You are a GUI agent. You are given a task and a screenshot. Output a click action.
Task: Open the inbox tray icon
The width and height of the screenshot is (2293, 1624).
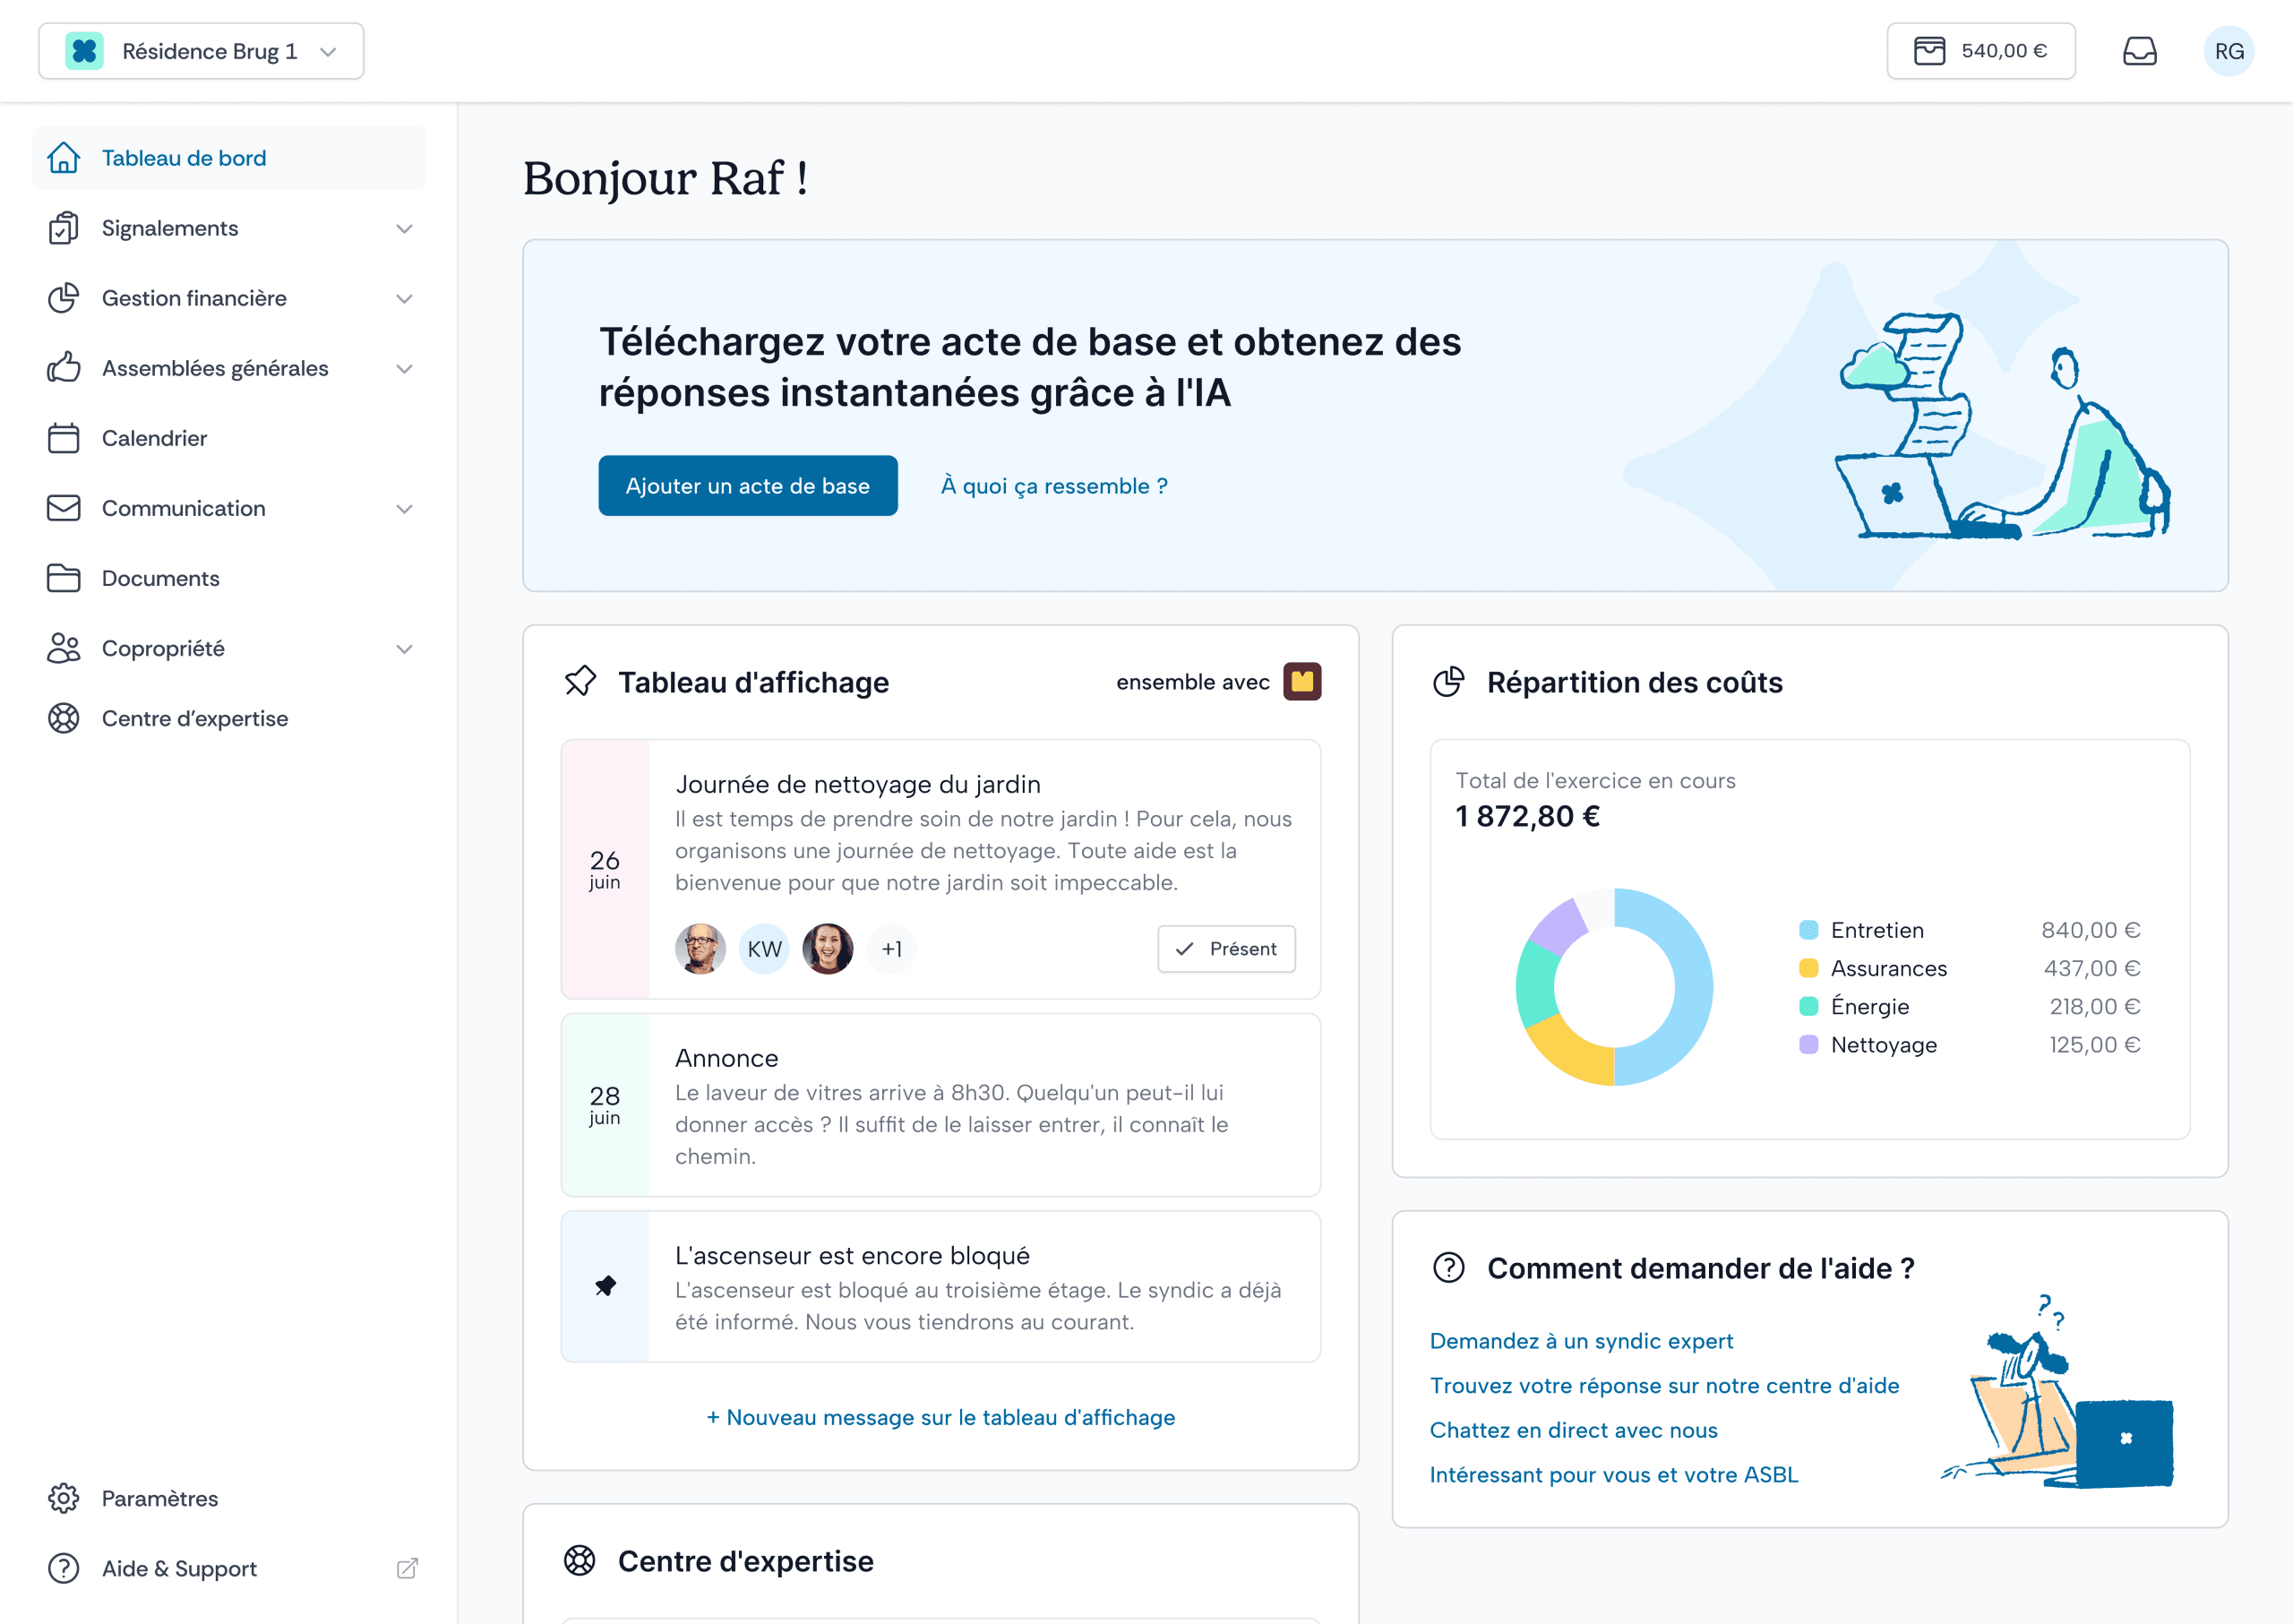(x=2139, y=51)
